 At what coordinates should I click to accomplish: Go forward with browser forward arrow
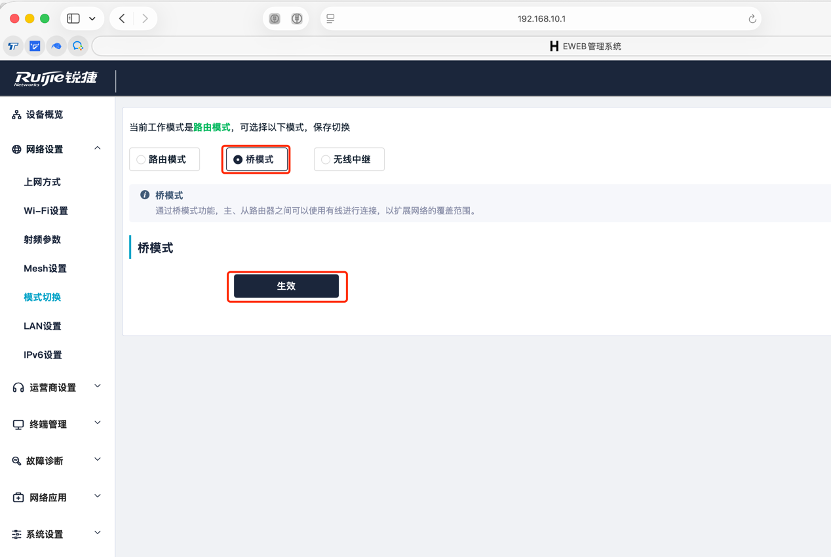click(x=145, y=19)
